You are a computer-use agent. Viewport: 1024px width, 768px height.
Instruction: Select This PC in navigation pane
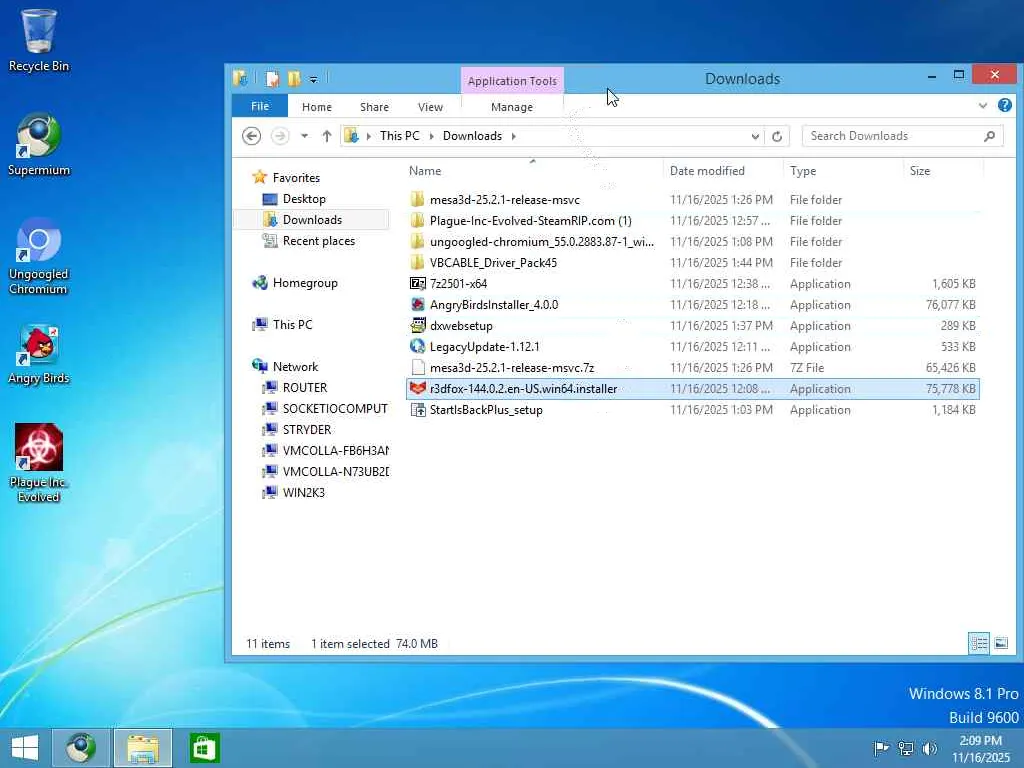(292, 325)
